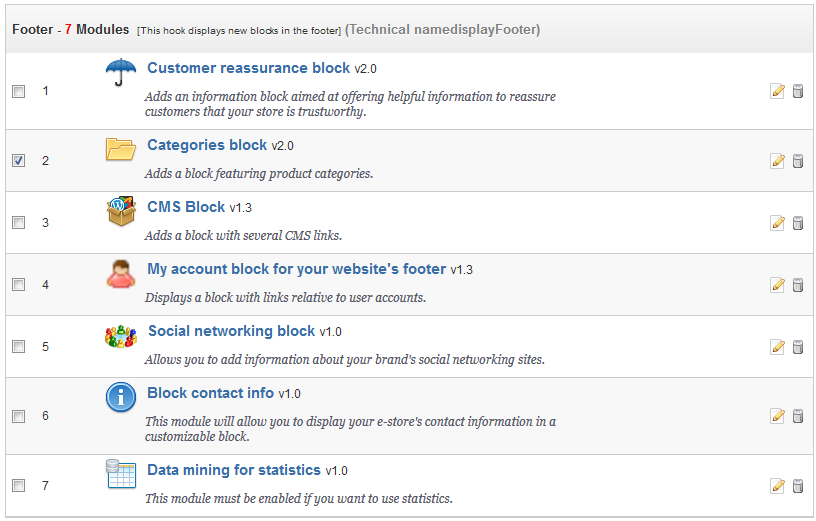Click the Categories block folder icon
Viewport: 816px width, 521px height.
tap(120, 149)
